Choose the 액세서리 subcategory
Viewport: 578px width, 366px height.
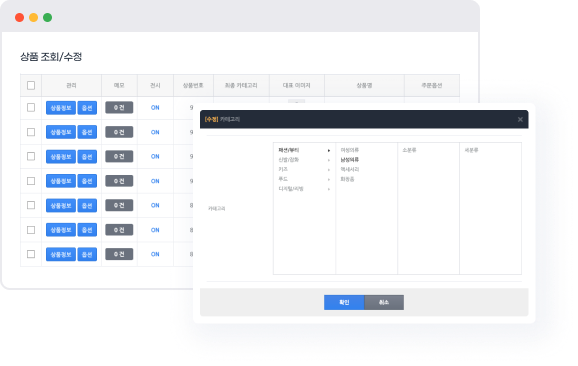(349, 169)
